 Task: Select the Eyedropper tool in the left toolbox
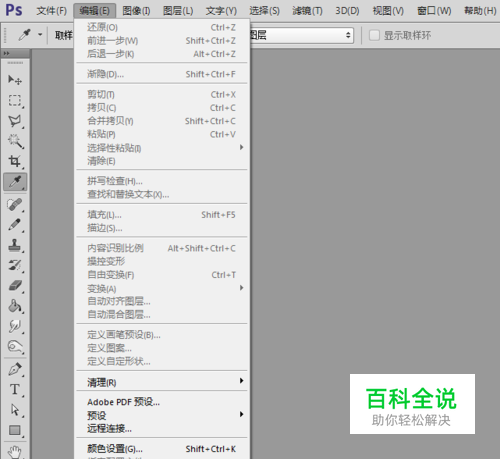click(x=15, y=182)
